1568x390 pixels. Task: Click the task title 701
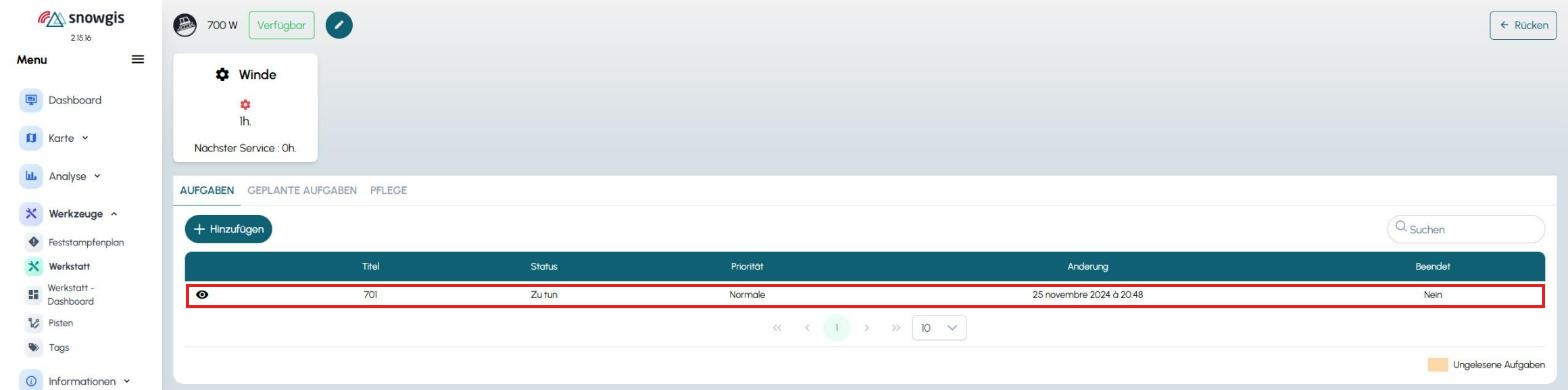(x=370, y=295)
